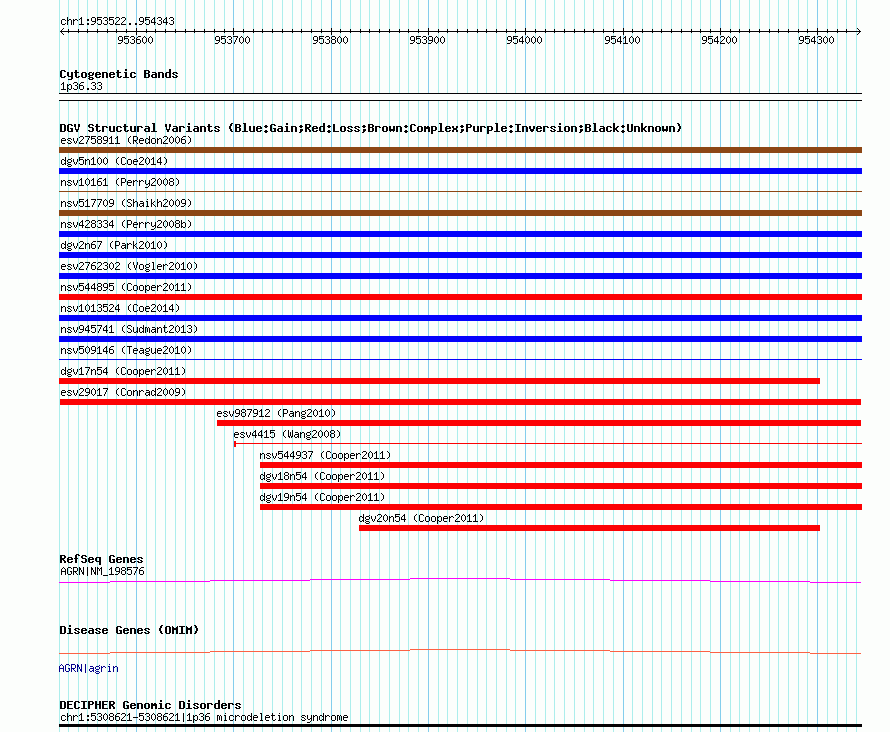Click the 1p36.33 cytogenetic band label
This screenshot has width=890, height=732.
[81, 86]
